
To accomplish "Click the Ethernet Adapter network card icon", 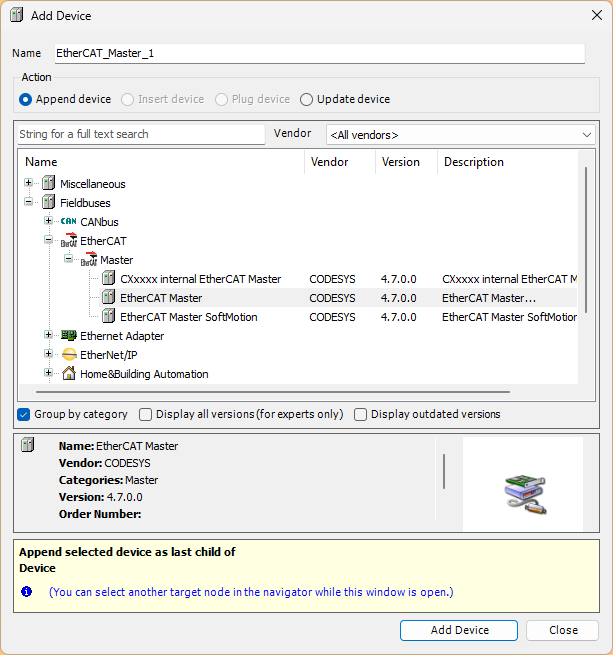I will (69, 335).
